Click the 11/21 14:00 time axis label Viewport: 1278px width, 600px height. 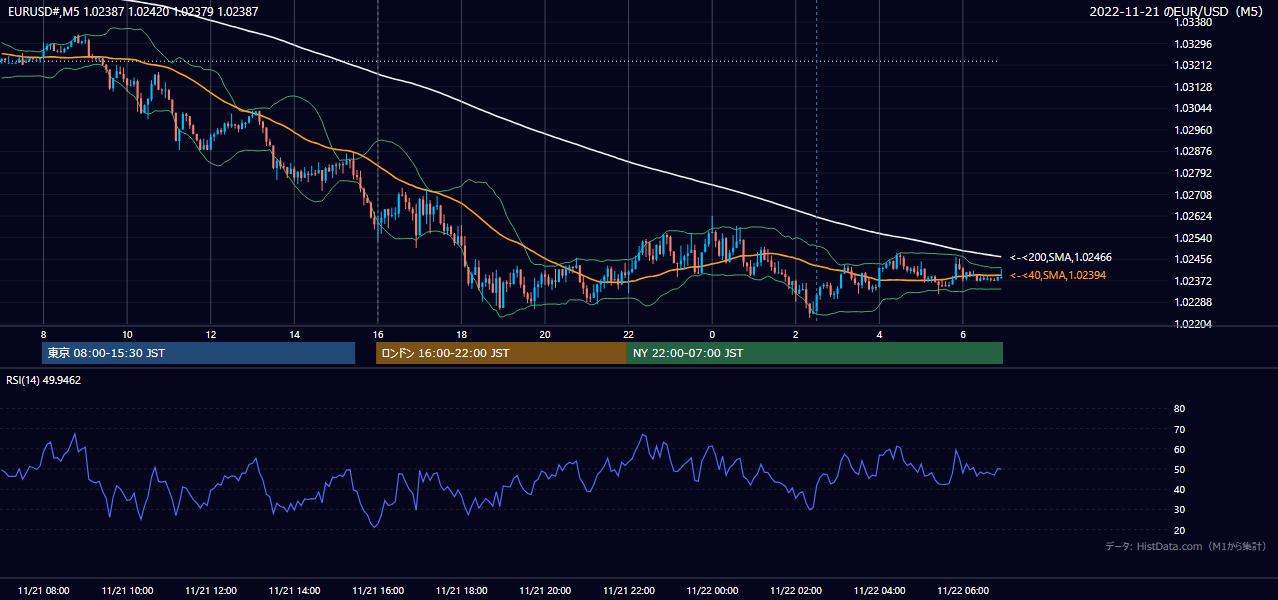coord(294,591)
